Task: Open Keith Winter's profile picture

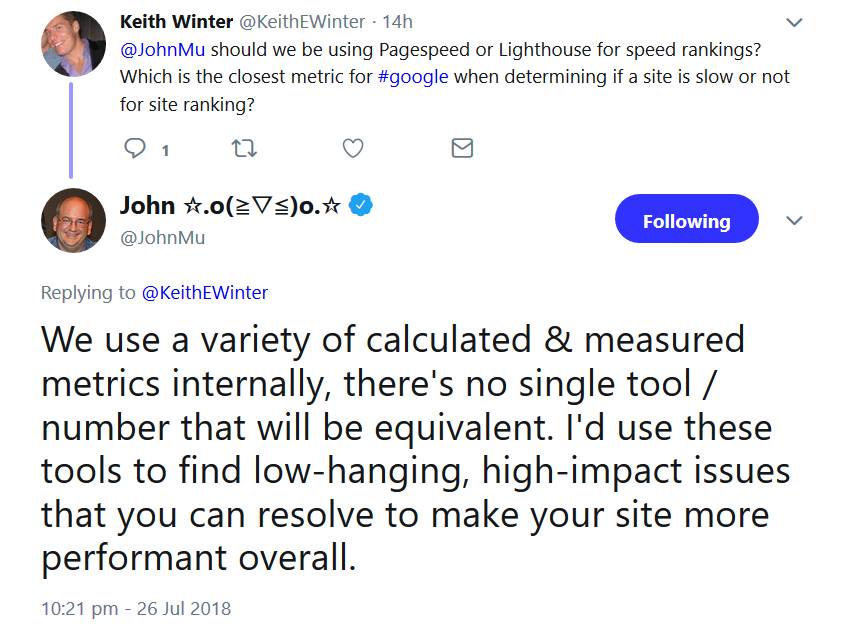Action: tap(73, 44)
